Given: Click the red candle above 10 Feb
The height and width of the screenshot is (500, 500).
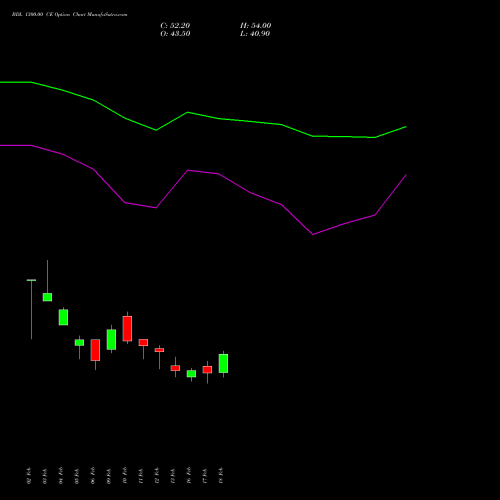Looking at the screenshot, I should click(127, 328).
